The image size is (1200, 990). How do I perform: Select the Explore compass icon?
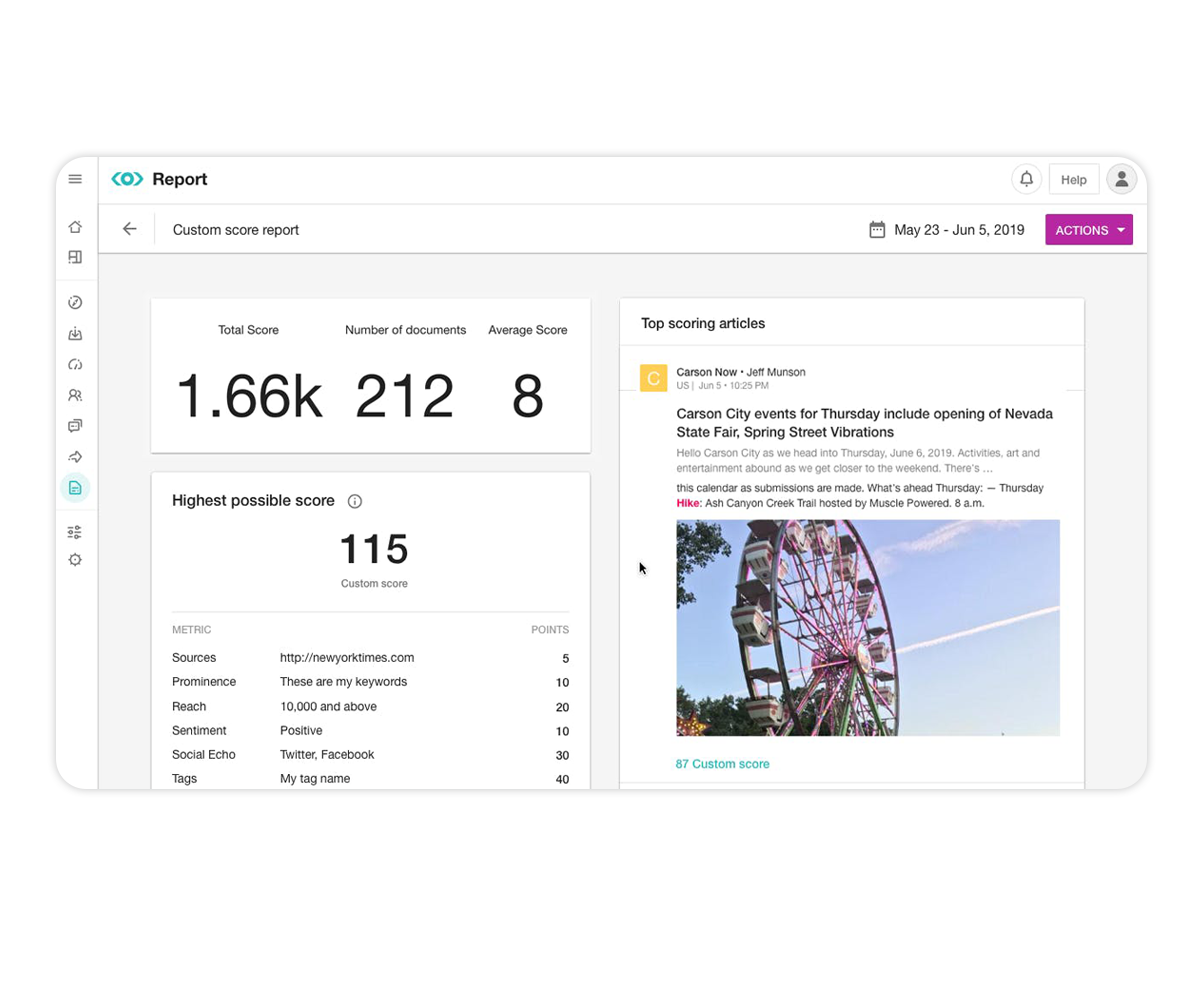(75, 302)
